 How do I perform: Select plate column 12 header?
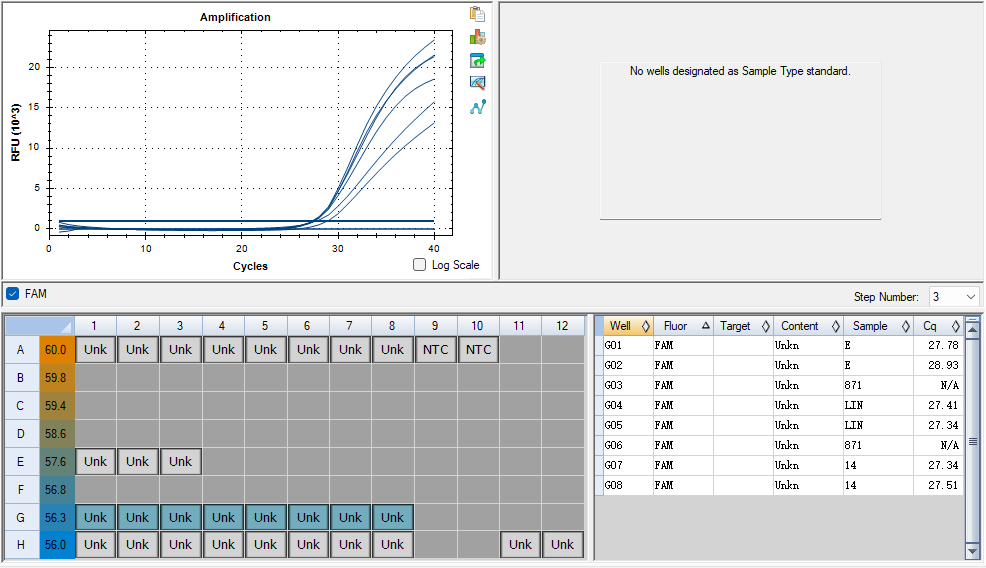562,326
